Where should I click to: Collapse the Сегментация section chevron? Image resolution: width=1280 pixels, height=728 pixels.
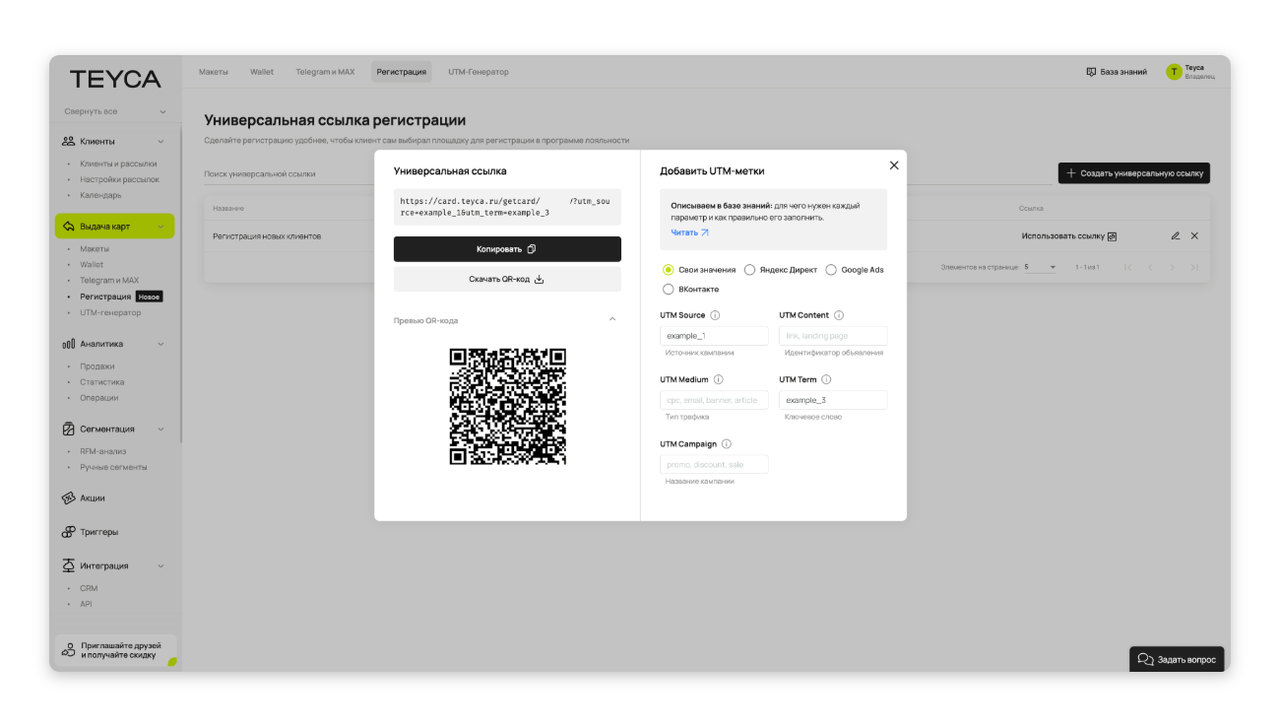(x=161, y=429)
